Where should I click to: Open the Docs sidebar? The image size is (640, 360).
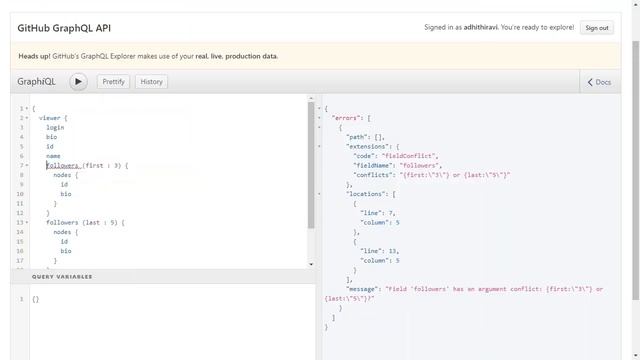(x=599, y=82)
